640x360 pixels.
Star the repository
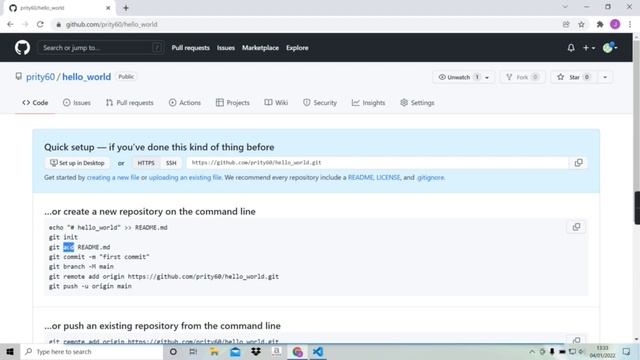click(x=573, y=77)
